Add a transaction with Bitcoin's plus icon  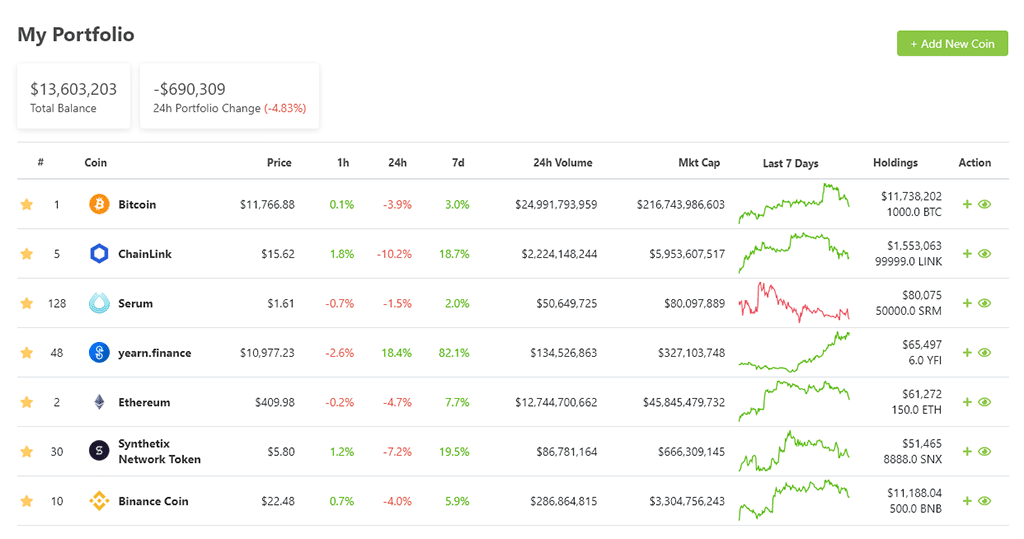tap(967, 204)
